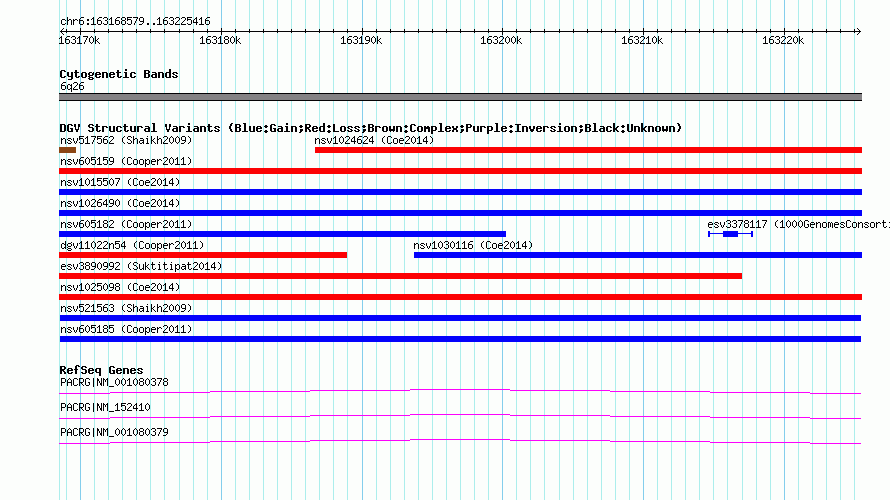The width and height of the screenshot is (890, 500).
Task: Click the RefSeq Genes track title
Action: tap(101, 370)
